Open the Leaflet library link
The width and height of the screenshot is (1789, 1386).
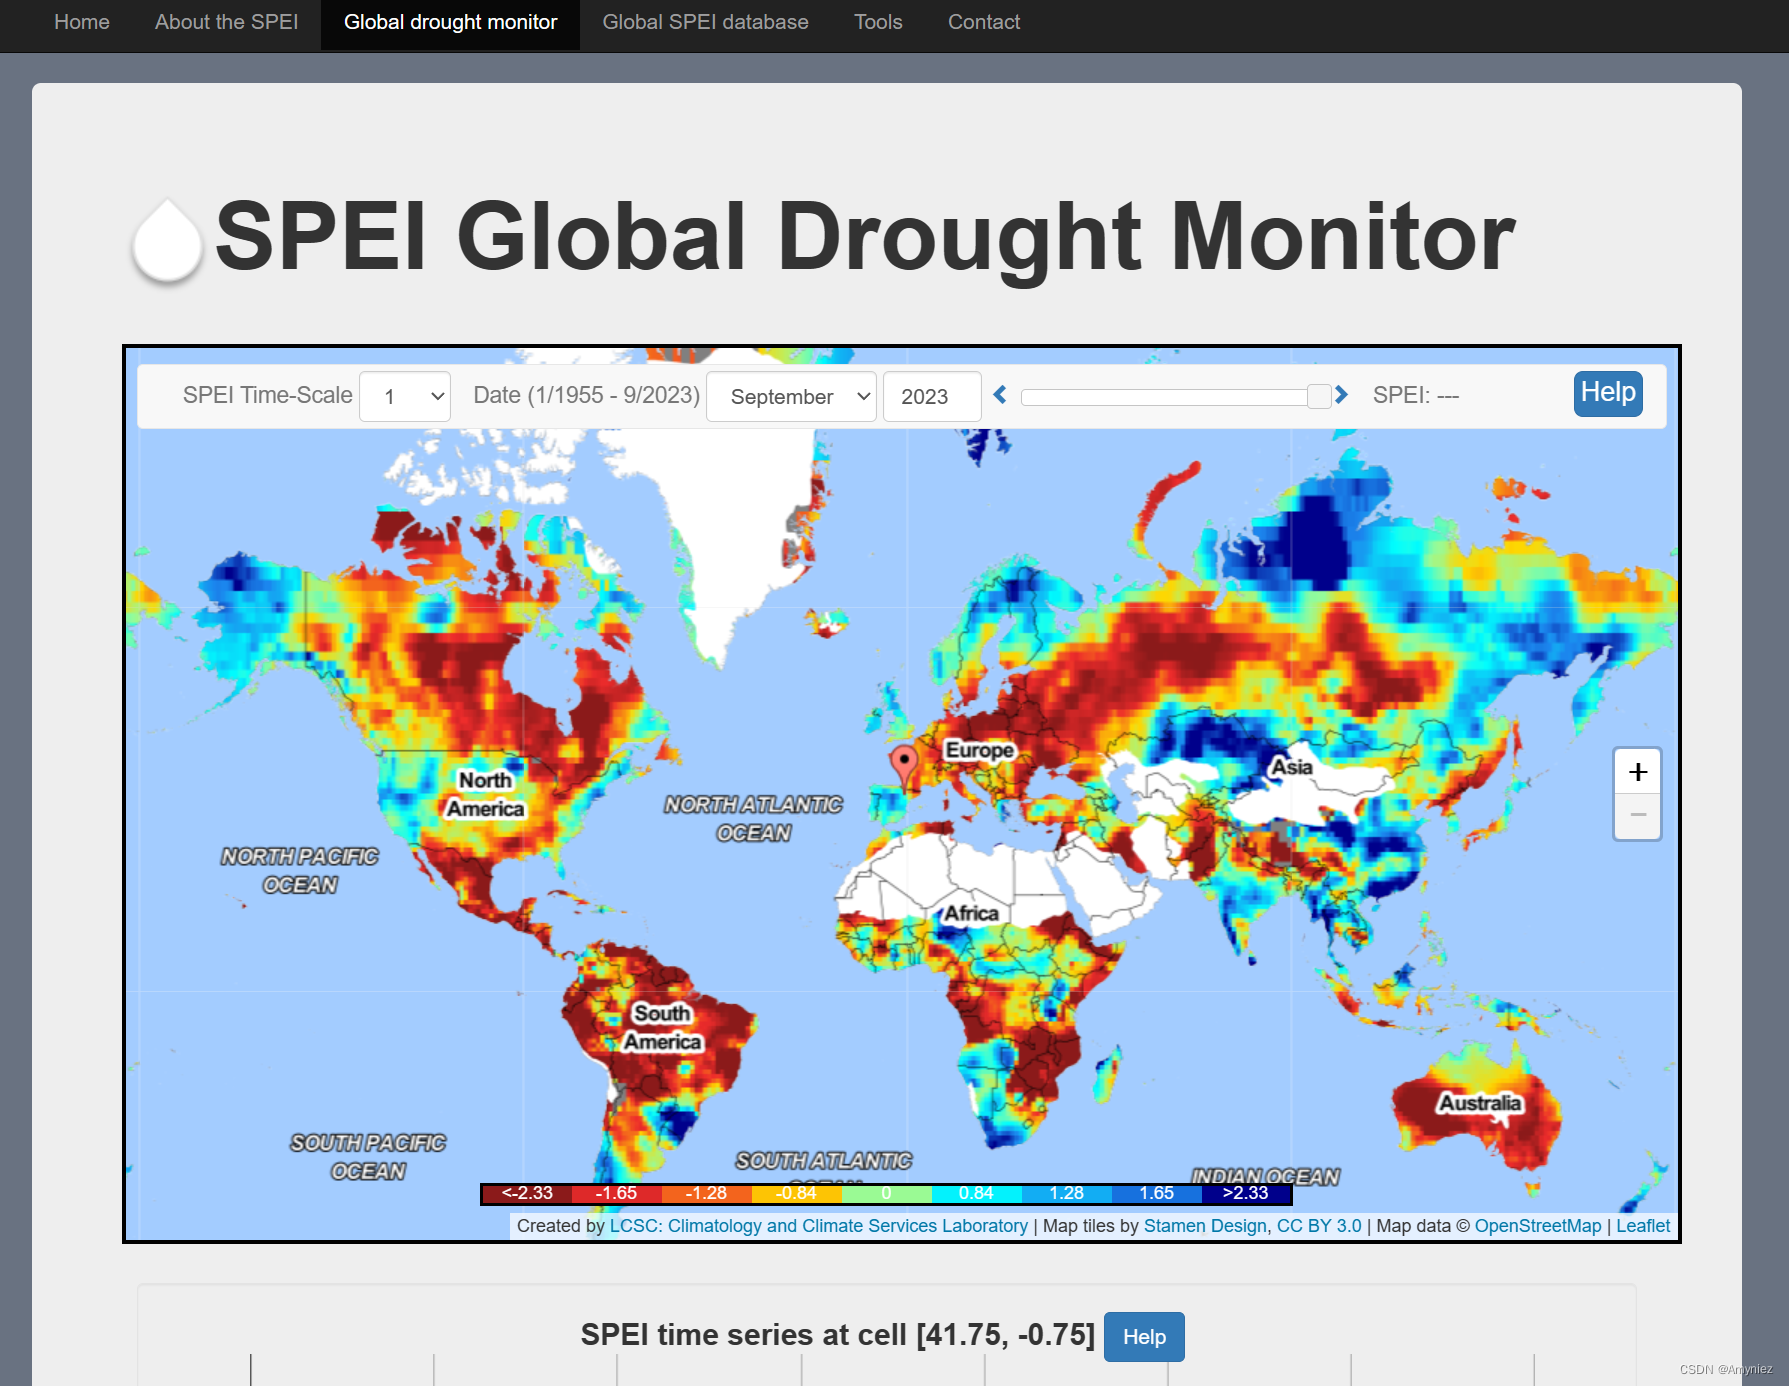tap(1642, 1225)
